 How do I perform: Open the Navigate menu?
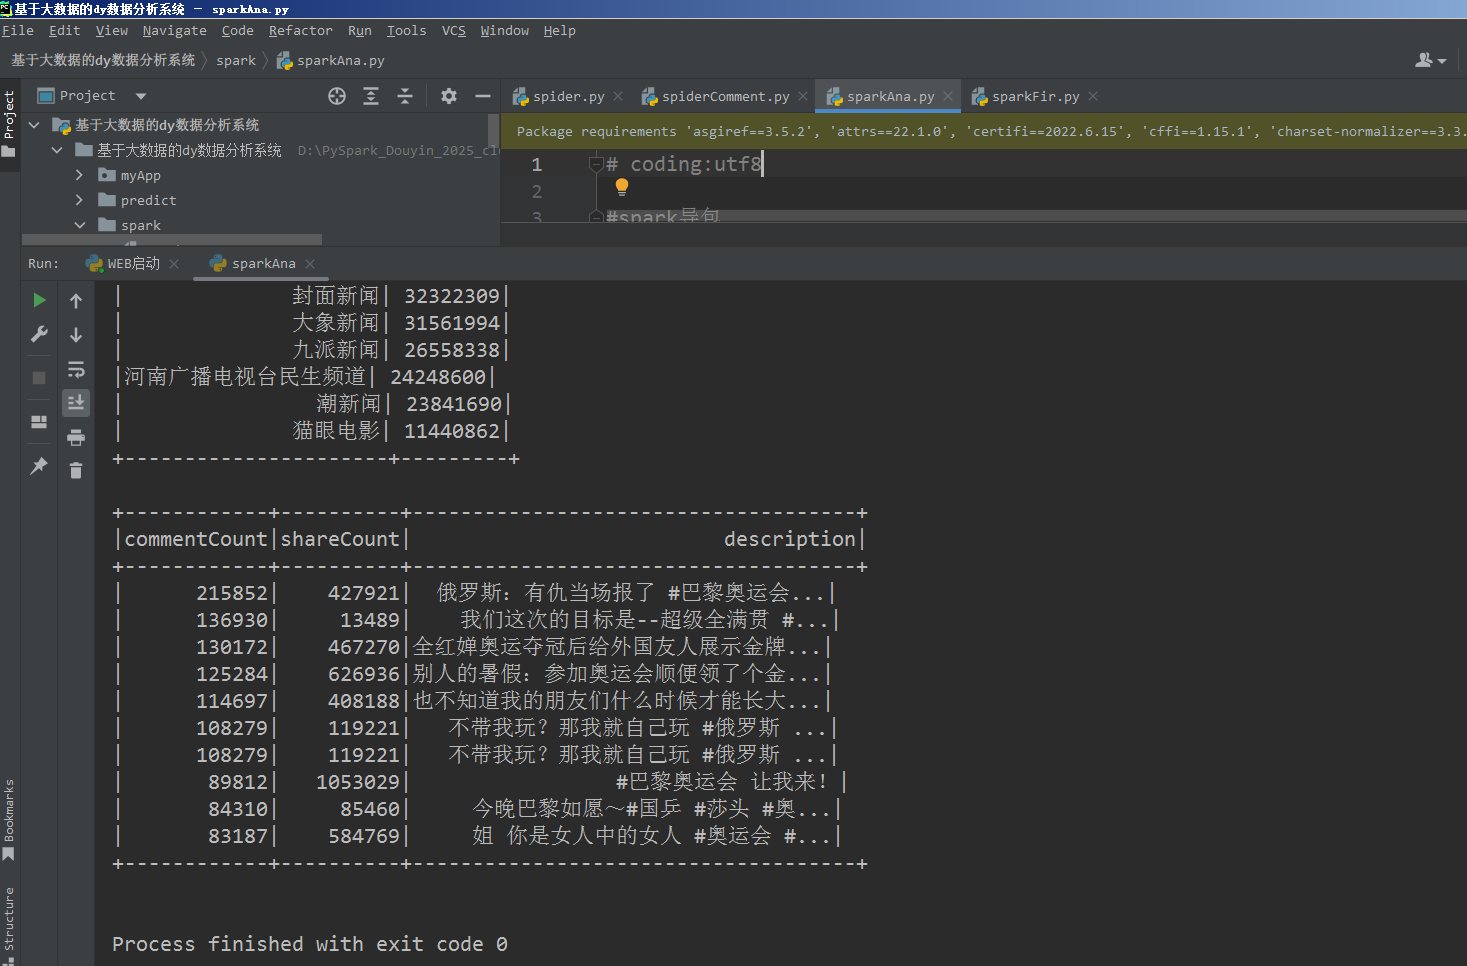coord(174,31)
